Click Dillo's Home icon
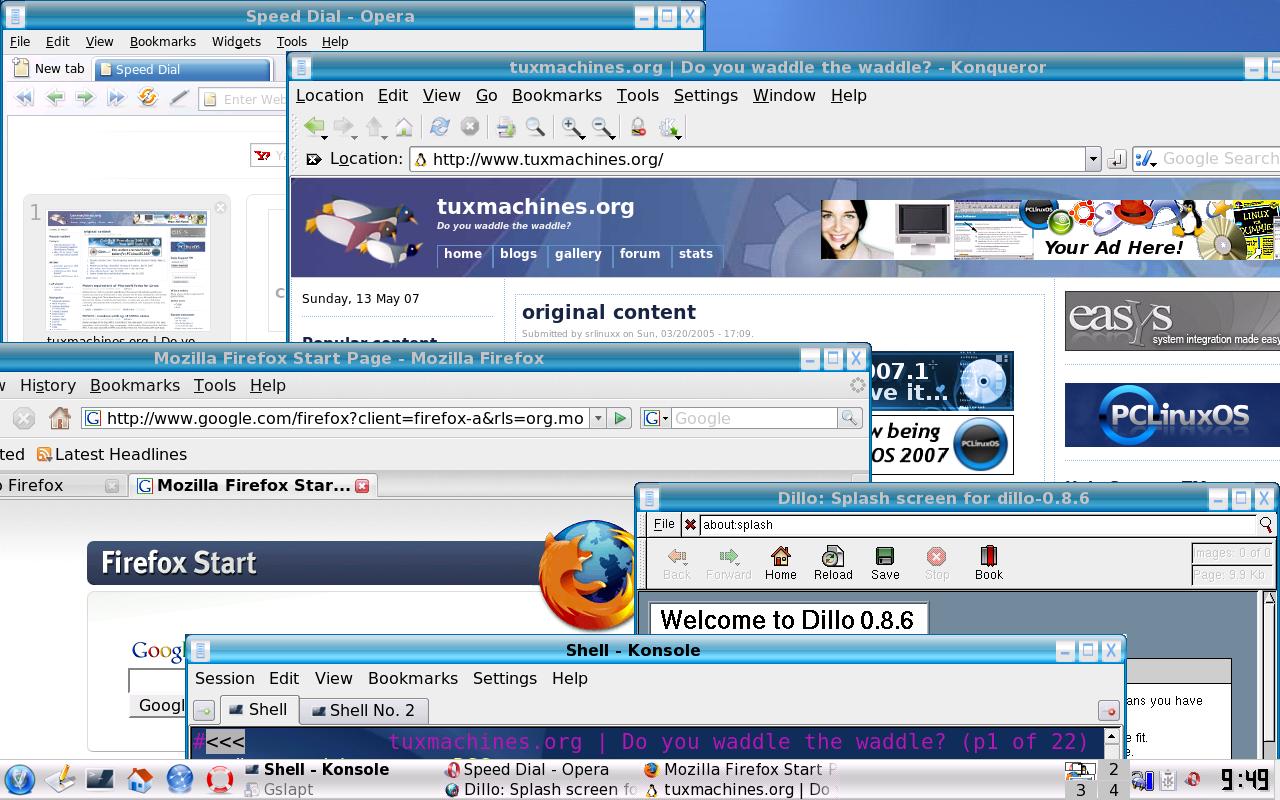1280x800 pixels. tap(780, 563)
